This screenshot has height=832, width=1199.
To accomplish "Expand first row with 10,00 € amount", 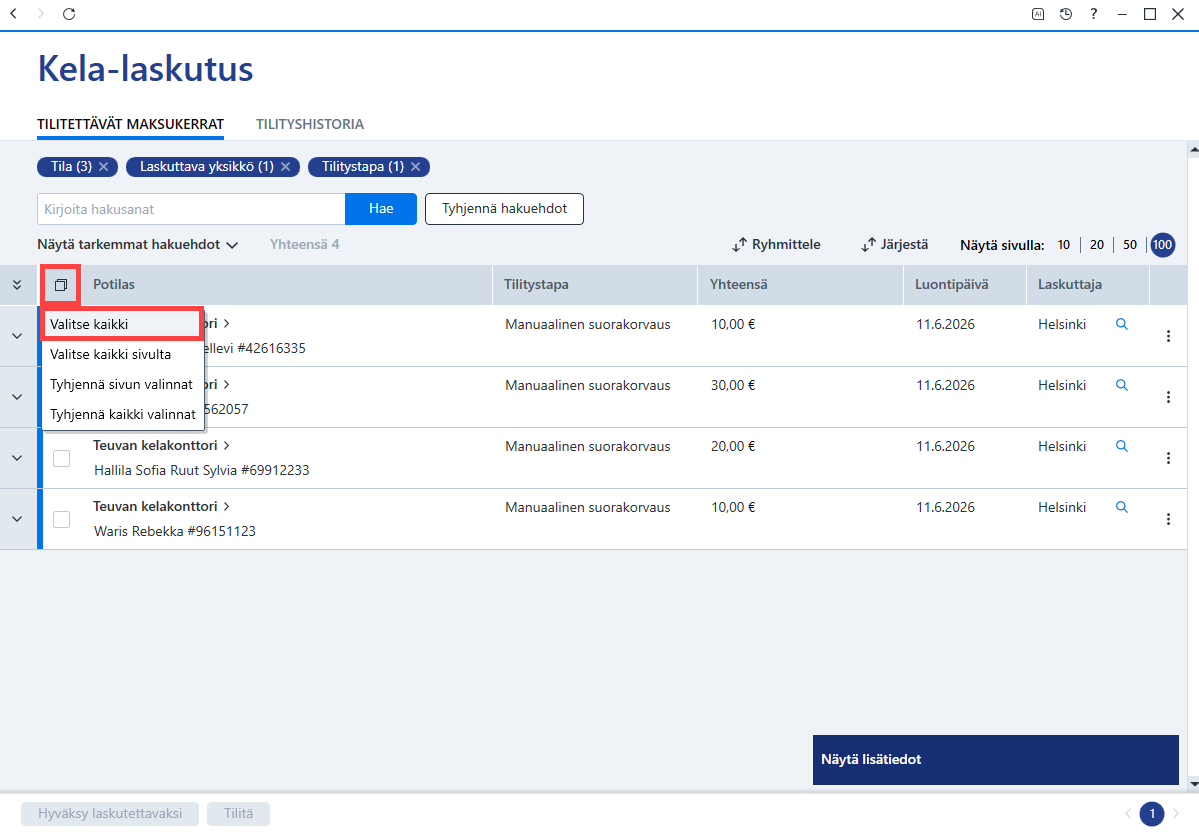I will pos(17,336).
